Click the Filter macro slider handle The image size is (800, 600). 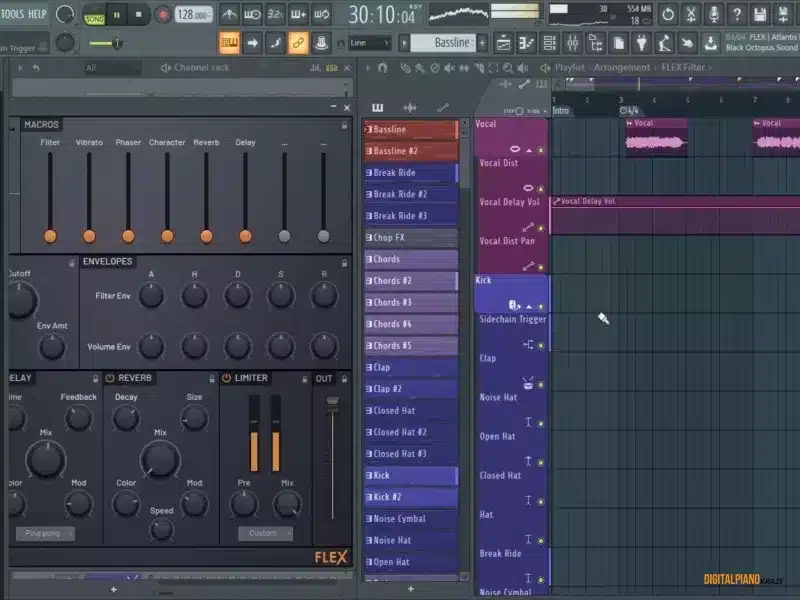coord(50,236)
